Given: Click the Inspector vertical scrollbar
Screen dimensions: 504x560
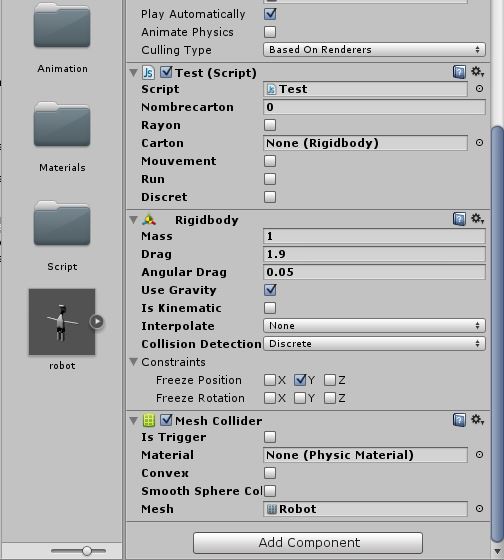Looking at the screenshot, I should point(497,334).
